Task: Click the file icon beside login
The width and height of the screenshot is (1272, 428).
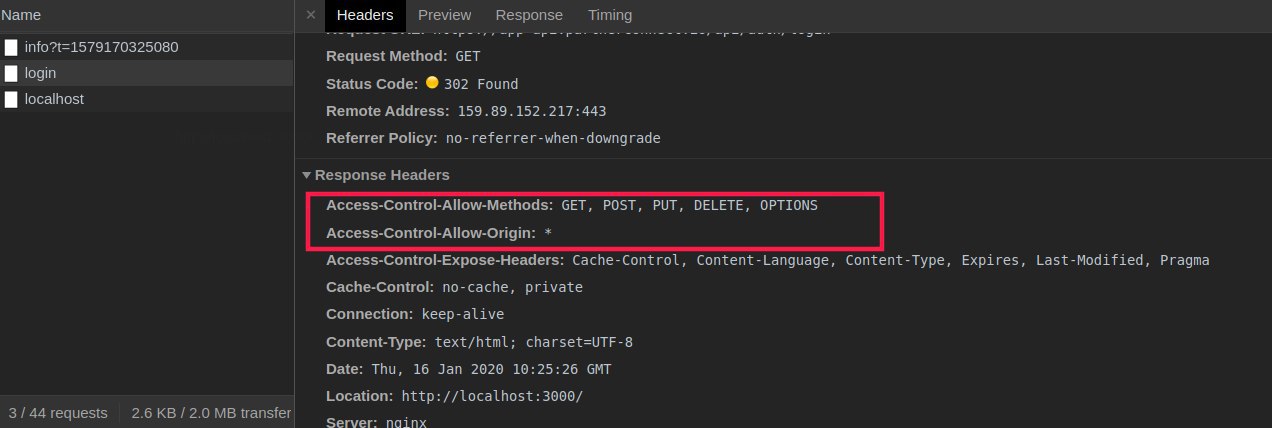Action: point(11,73)
